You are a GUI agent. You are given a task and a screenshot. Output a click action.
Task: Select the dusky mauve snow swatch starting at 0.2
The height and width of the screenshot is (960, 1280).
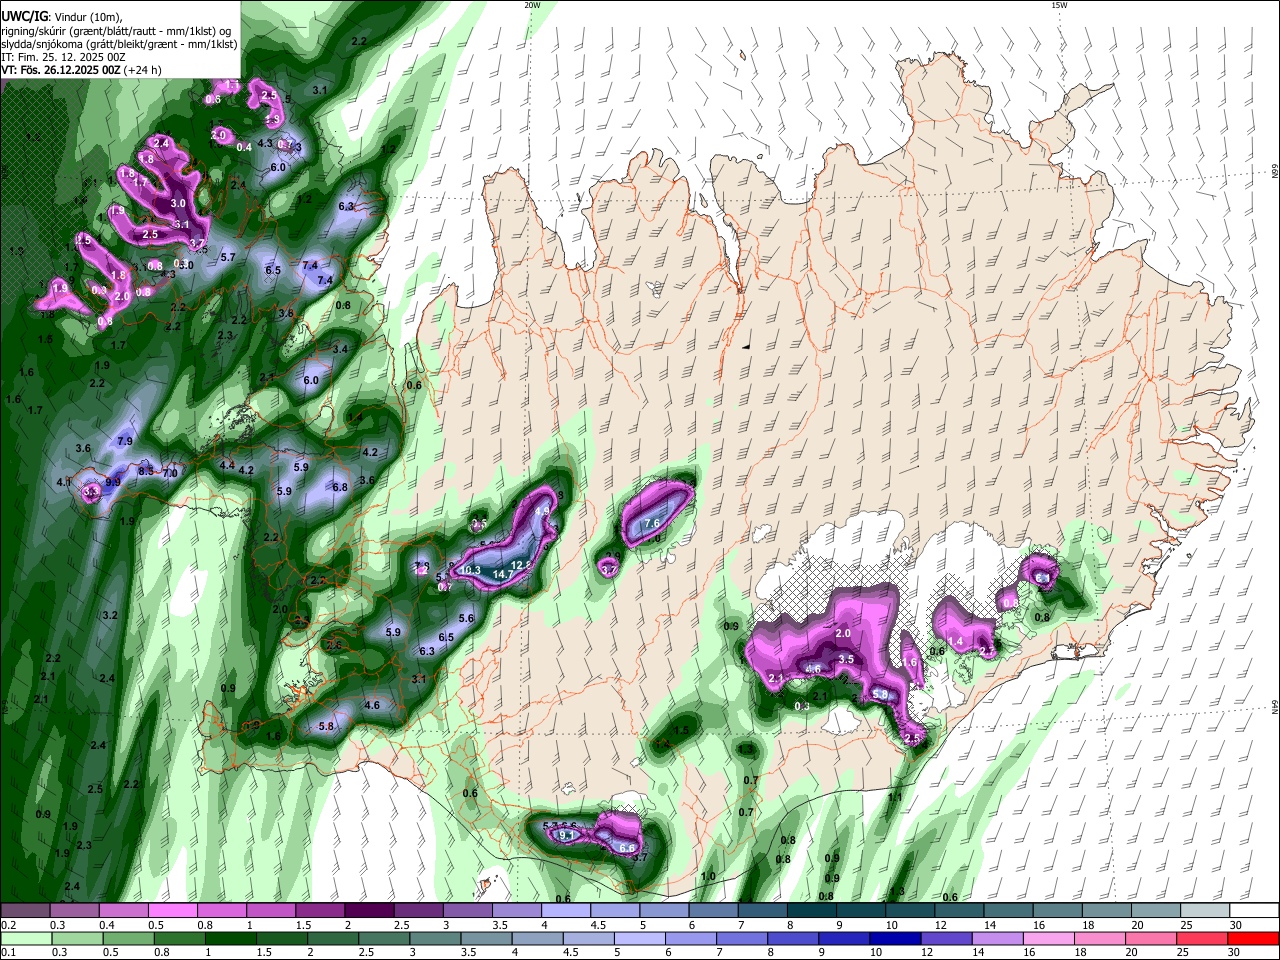pyautogui.click(x=25, y=911)
